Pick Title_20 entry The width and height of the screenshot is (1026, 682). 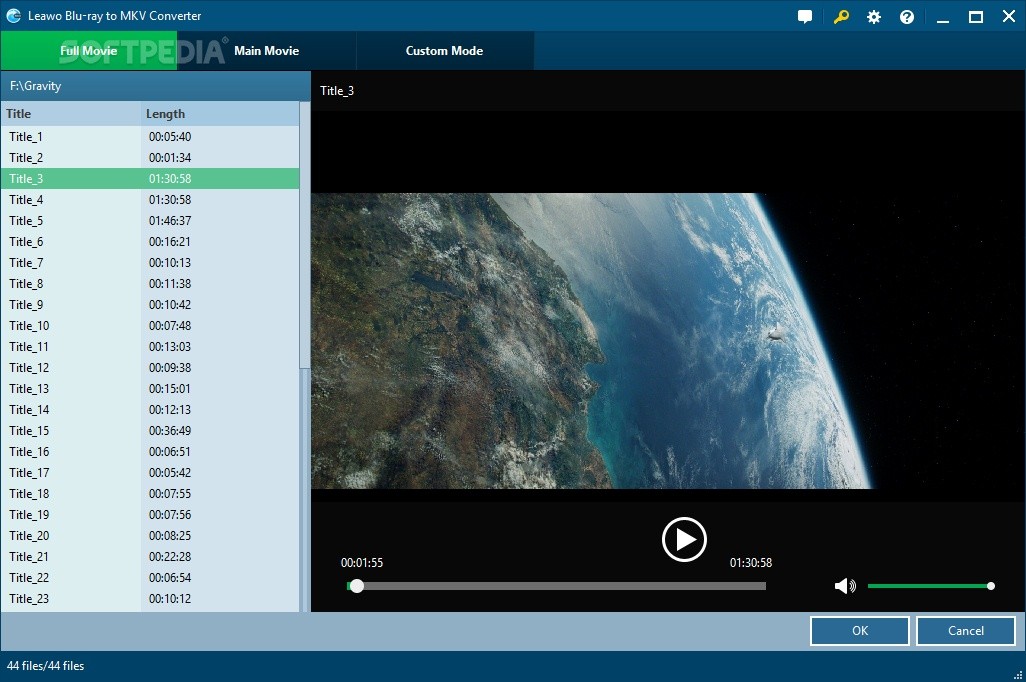tap(150, 535)
